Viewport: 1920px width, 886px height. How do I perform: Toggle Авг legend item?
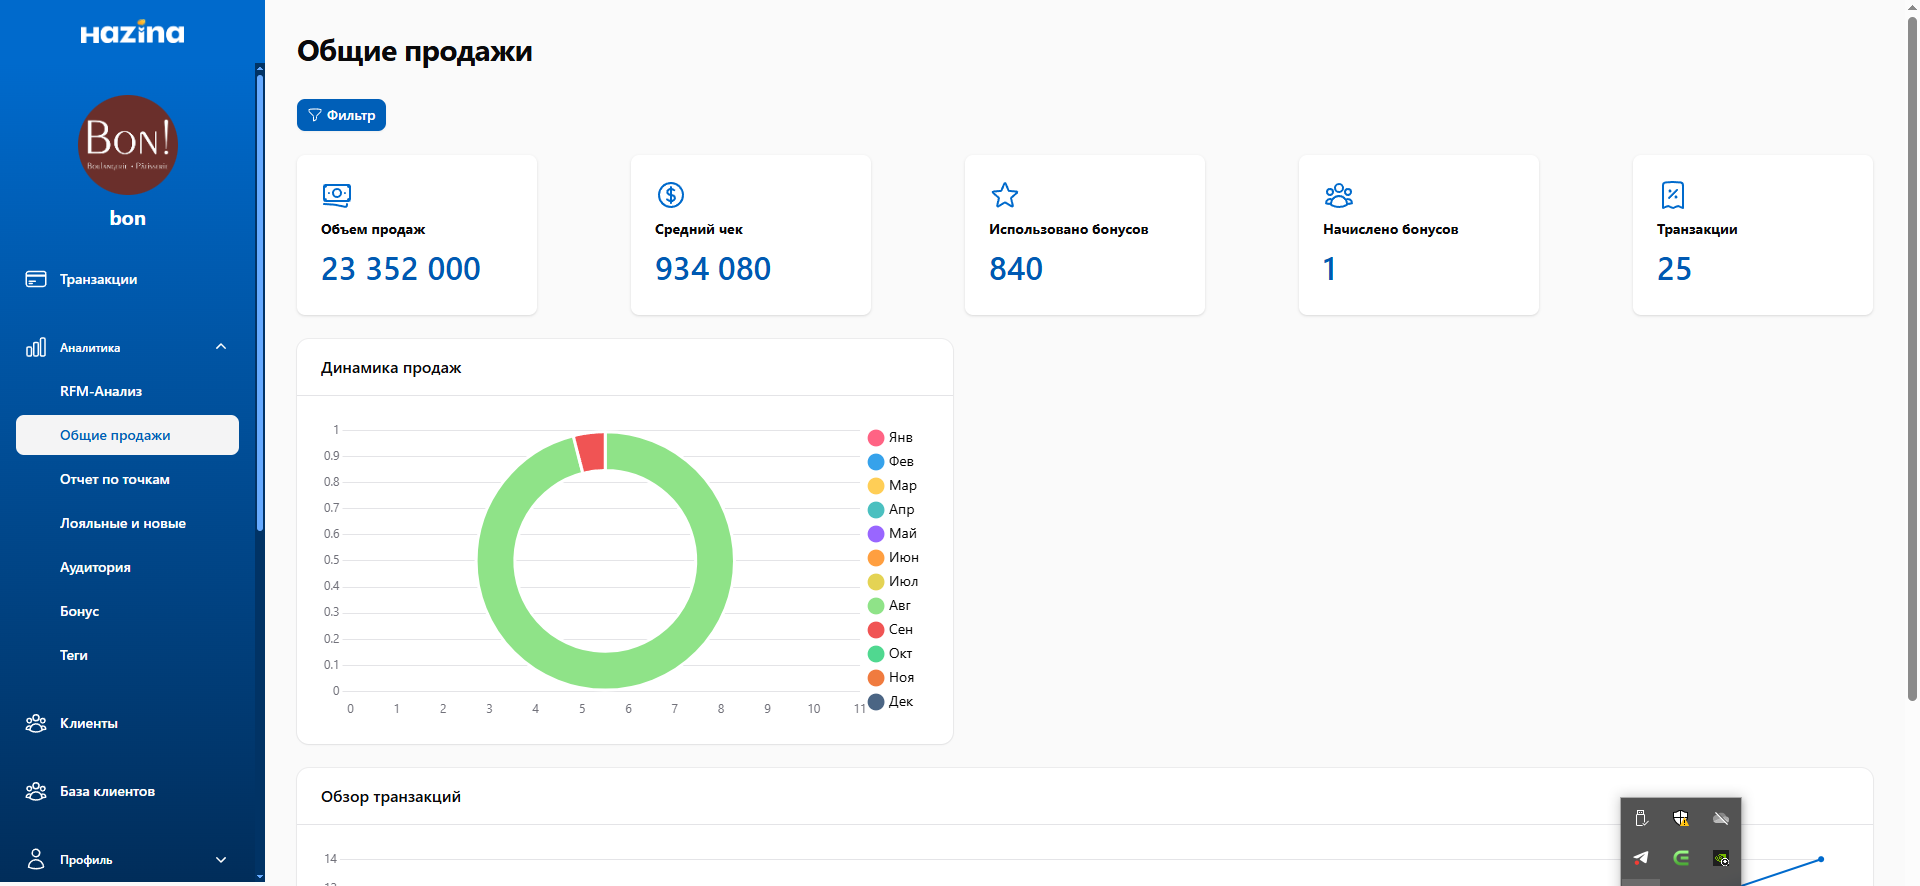(x=889, y=605)
